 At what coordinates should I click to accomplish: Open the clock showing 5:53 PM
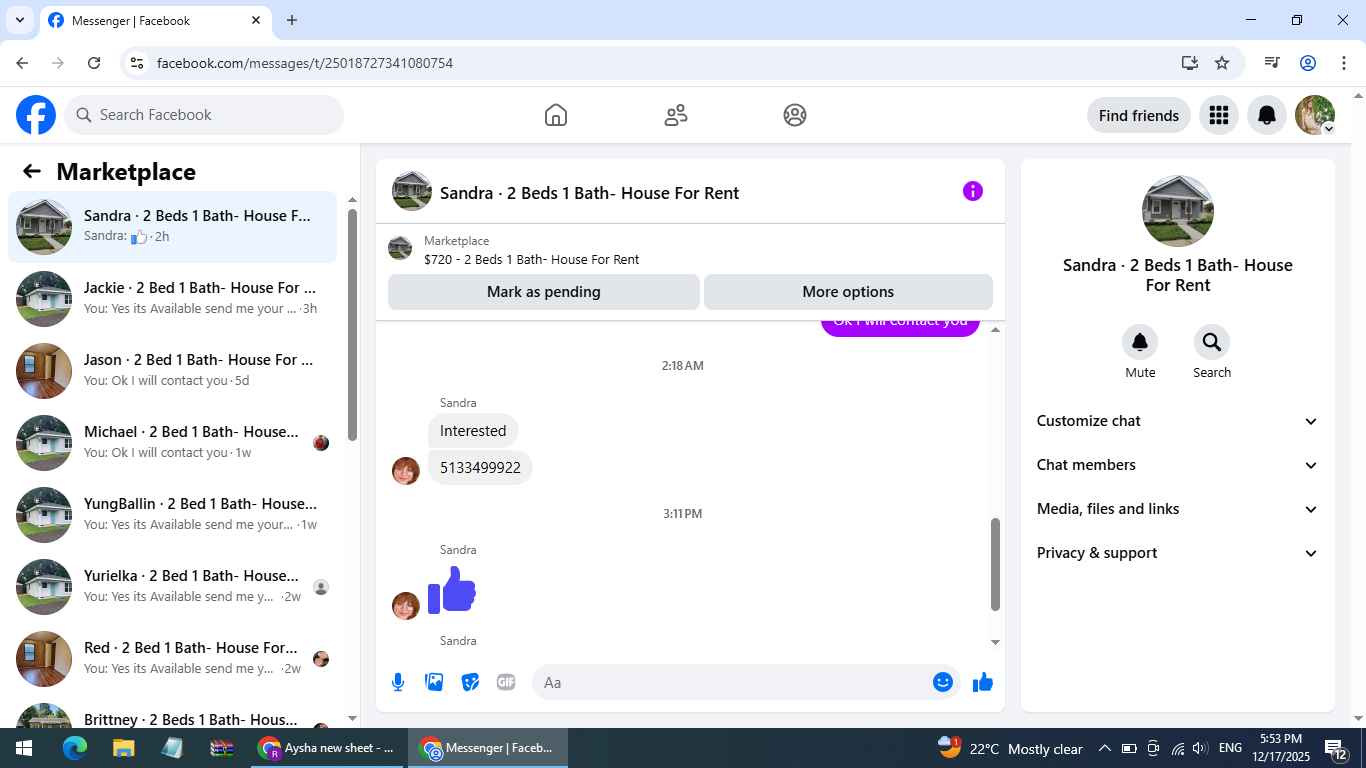(1281, 748)
